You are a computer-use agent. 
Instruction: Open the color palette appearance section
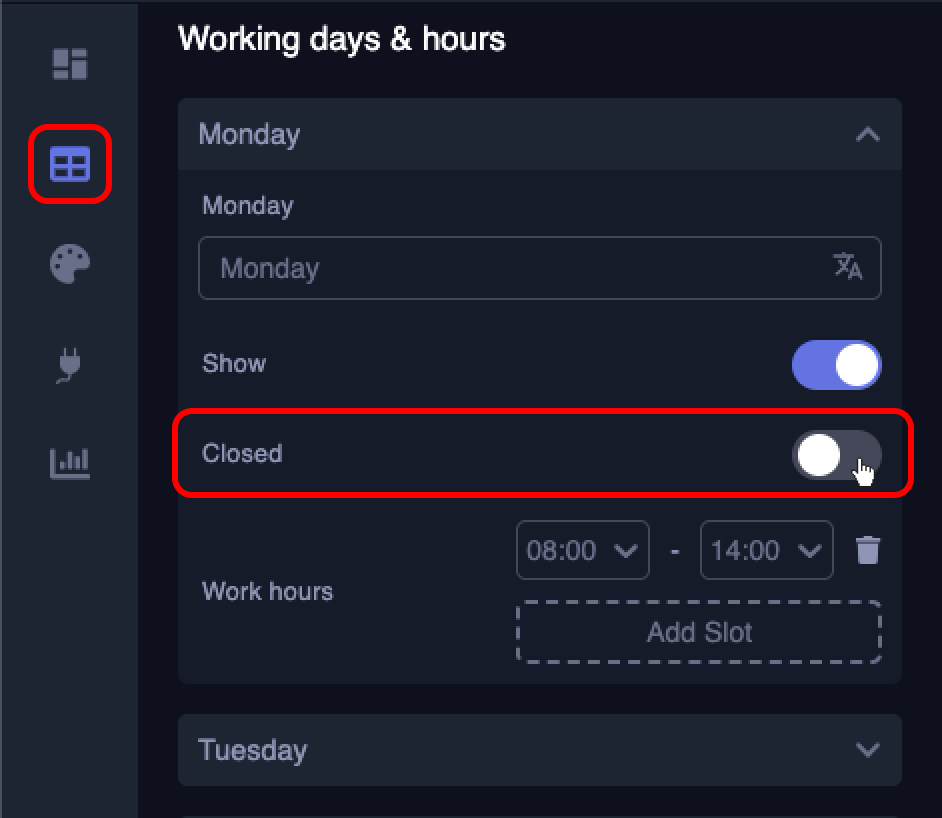[x=69, y=265]
